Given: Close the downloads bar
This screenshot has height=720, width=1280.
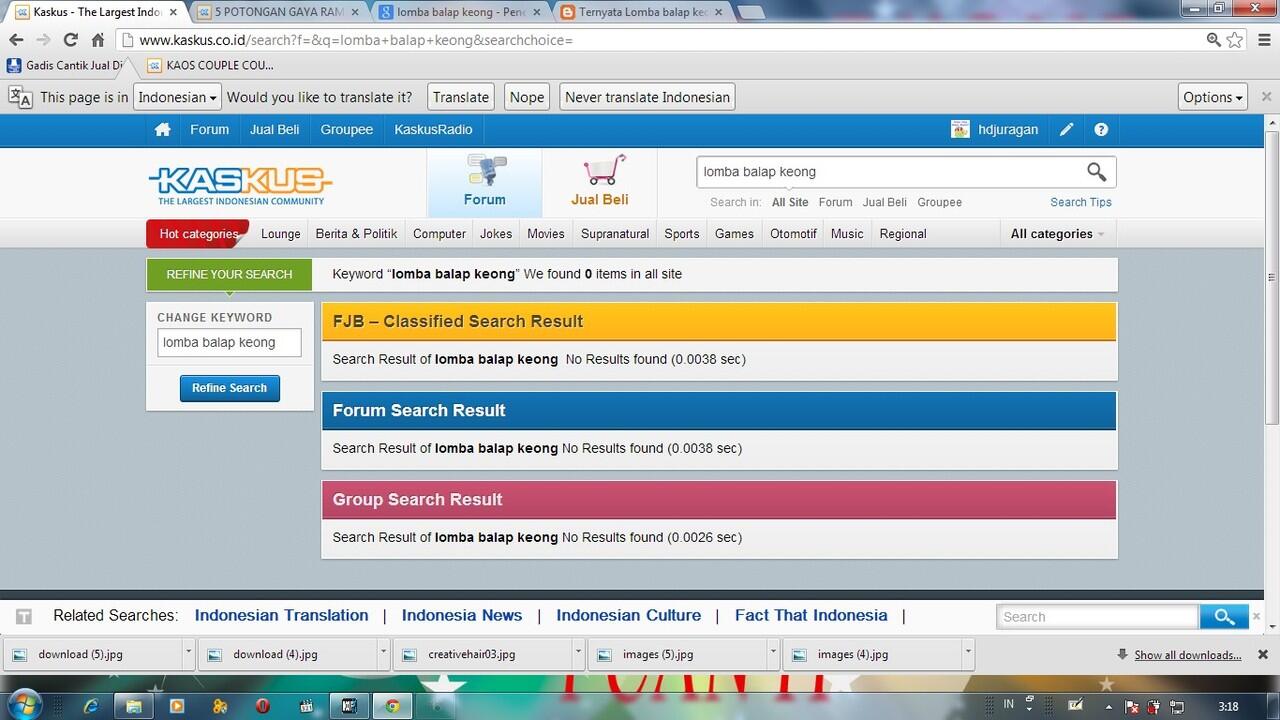Looking at the screenshot, I should tap(1263, 655).
